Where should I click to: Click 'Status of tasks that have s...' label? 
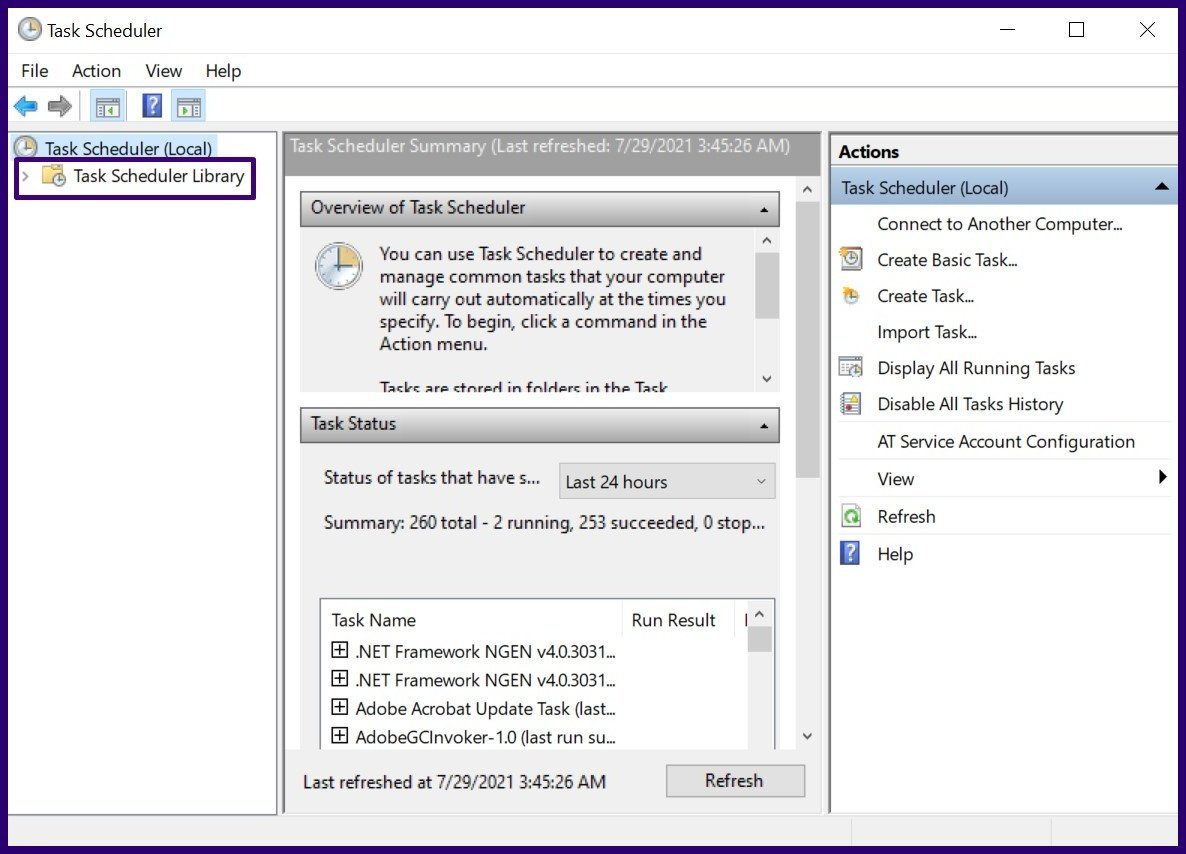click(x=432, y=478)
